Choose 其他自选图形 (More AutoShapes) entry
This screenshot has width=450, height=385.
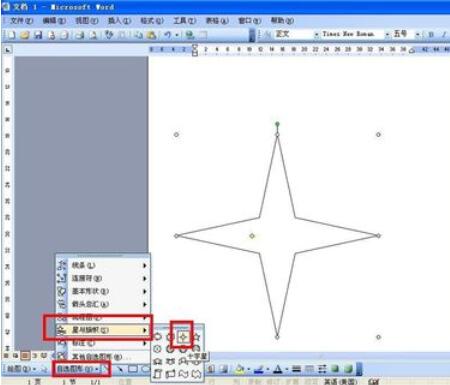(x=103, y=357)
